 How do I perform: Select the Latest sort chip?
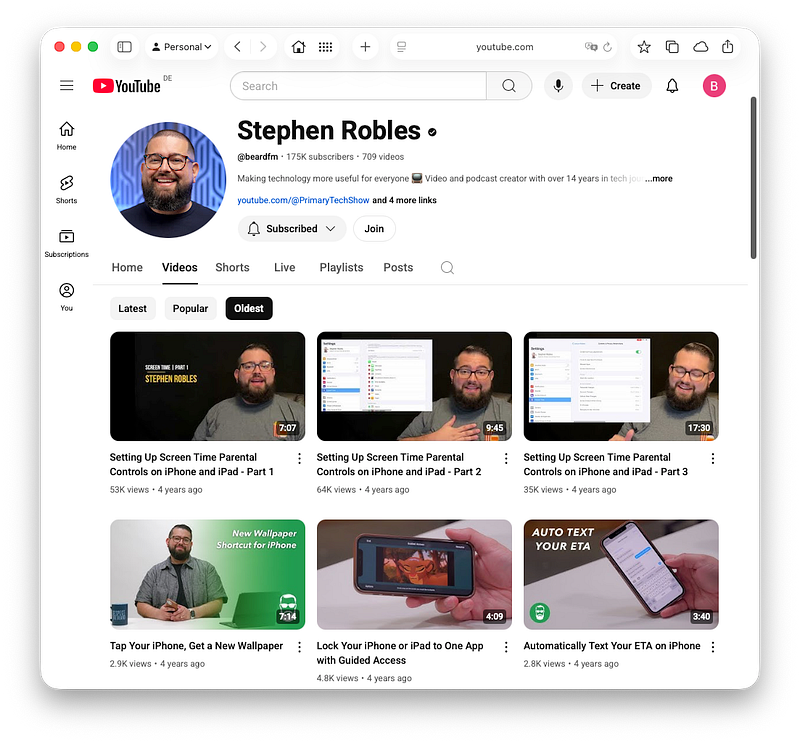coord(133,308)
